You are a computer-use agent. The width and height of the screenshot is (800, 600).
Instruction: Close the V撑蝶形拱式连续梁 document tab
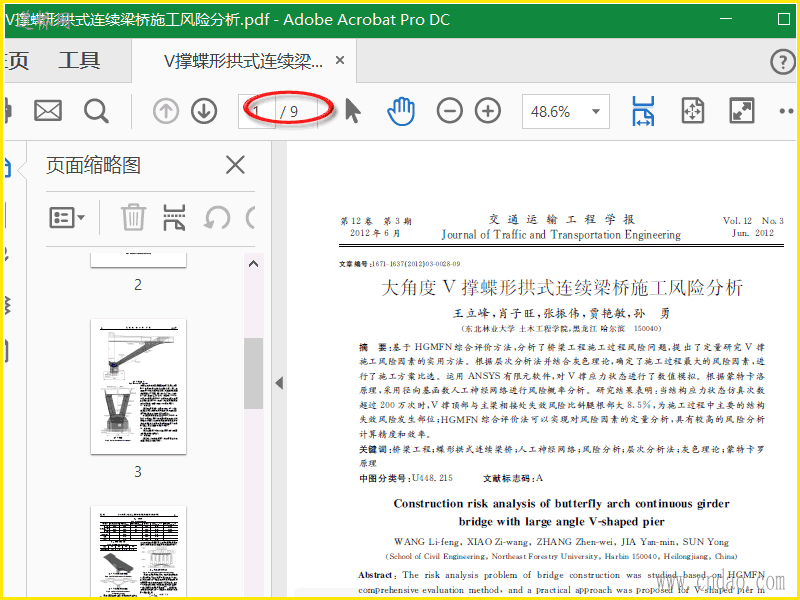(x=340, y=61)
